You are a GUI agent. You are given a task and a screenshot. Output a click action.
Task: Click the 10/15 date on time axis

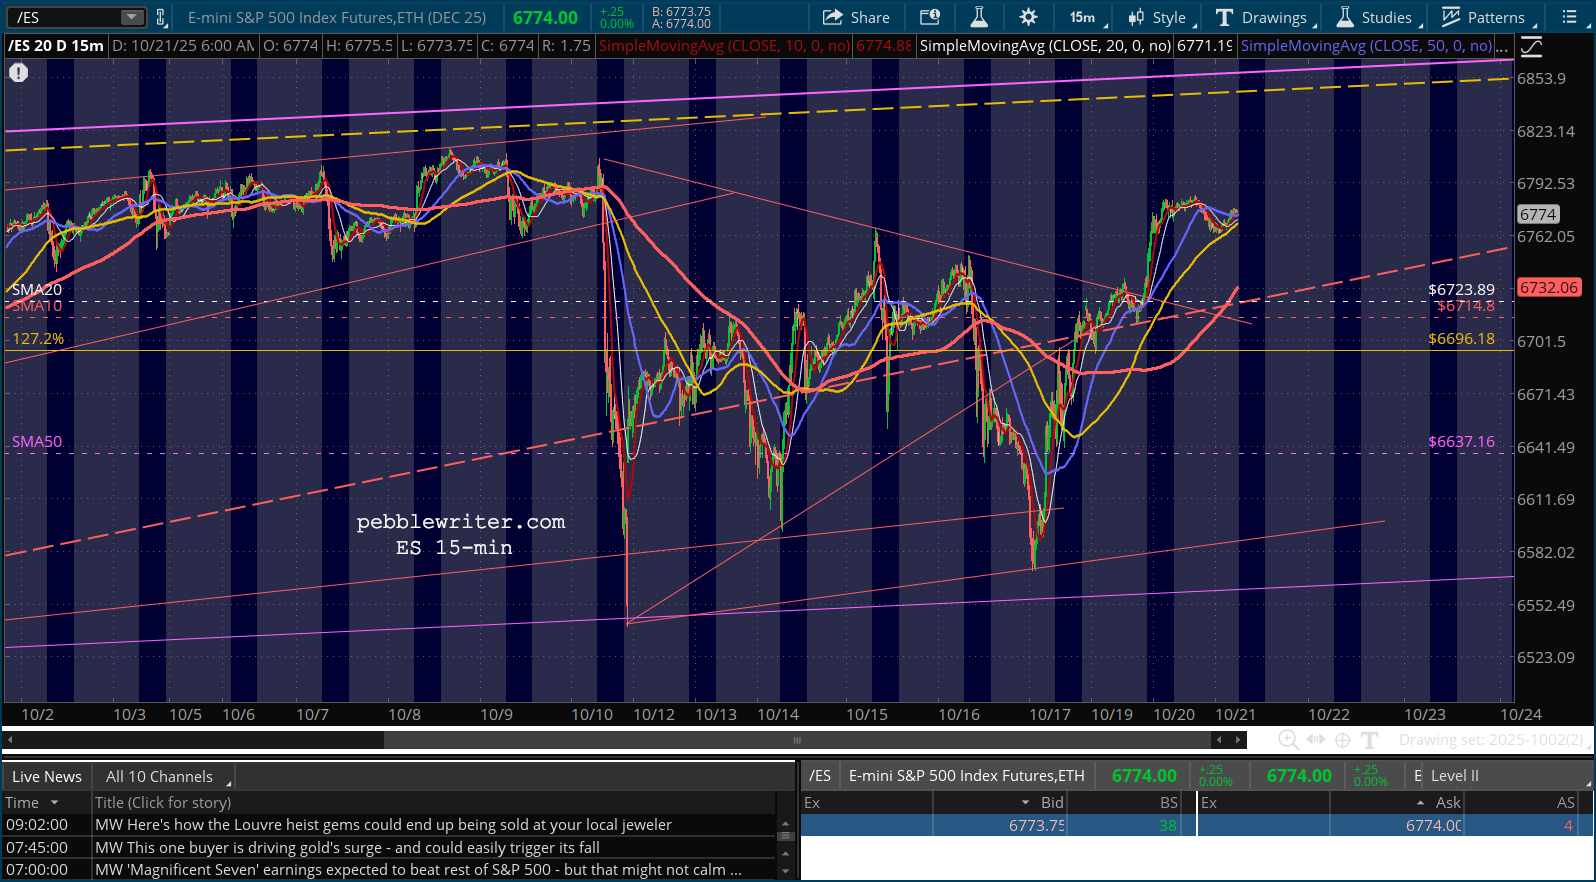tap(867, 715)
